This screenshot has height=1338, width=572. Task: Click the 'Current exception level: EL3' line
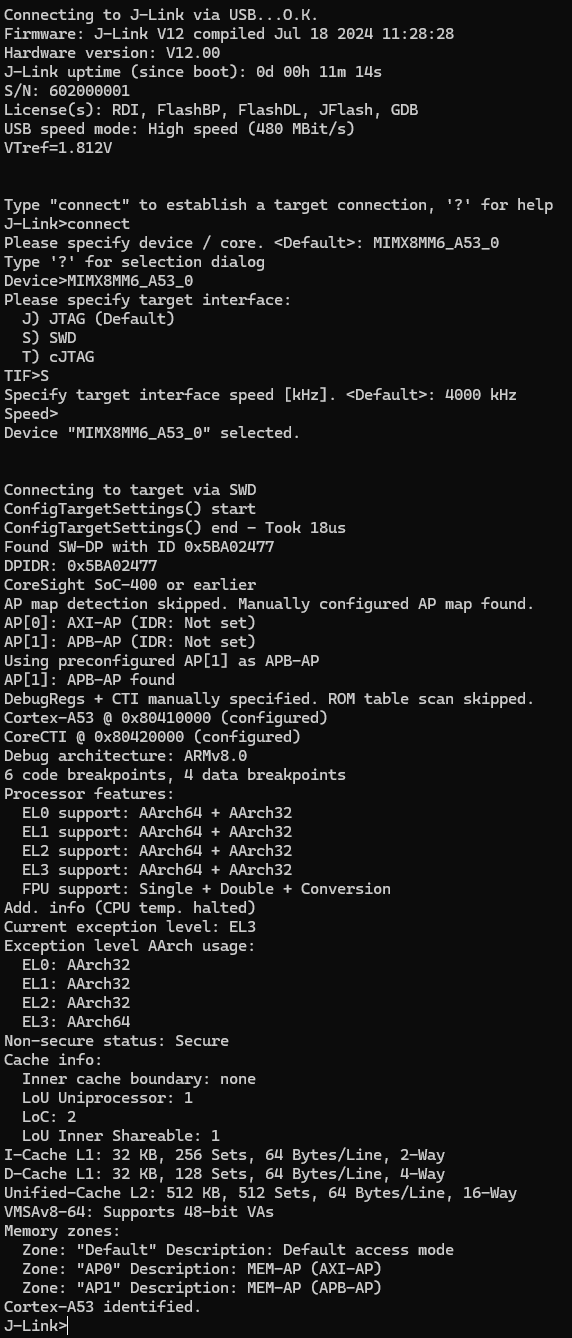tap(130, 927)
